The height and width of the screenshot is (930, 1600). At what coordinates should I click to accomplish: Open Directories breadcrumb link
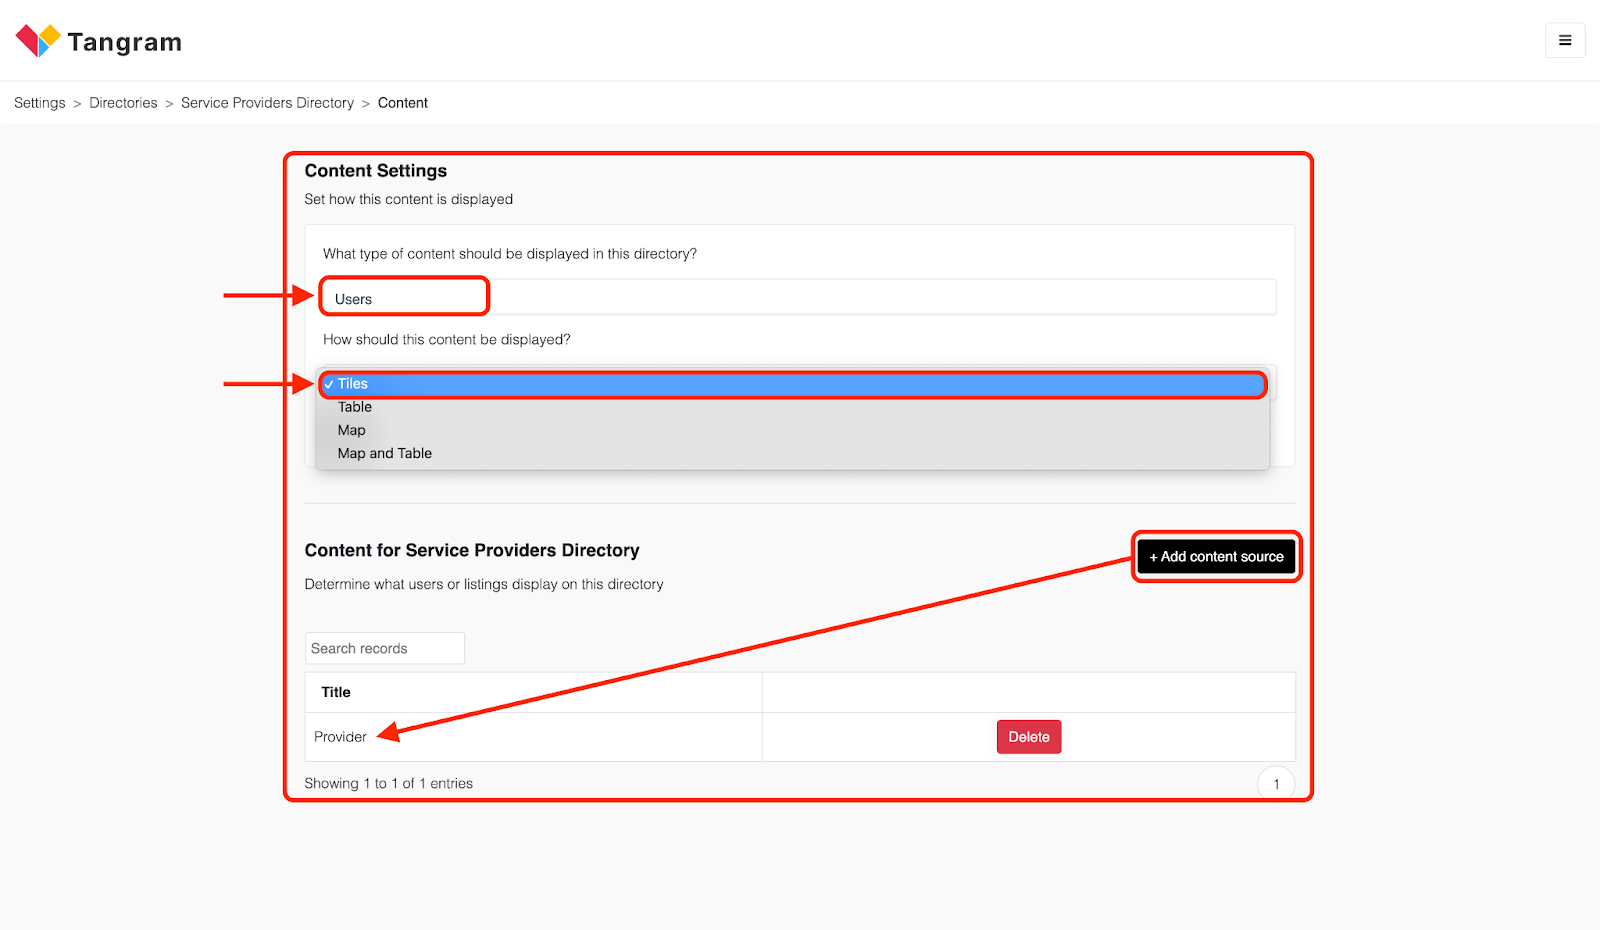tap(123, 103)
